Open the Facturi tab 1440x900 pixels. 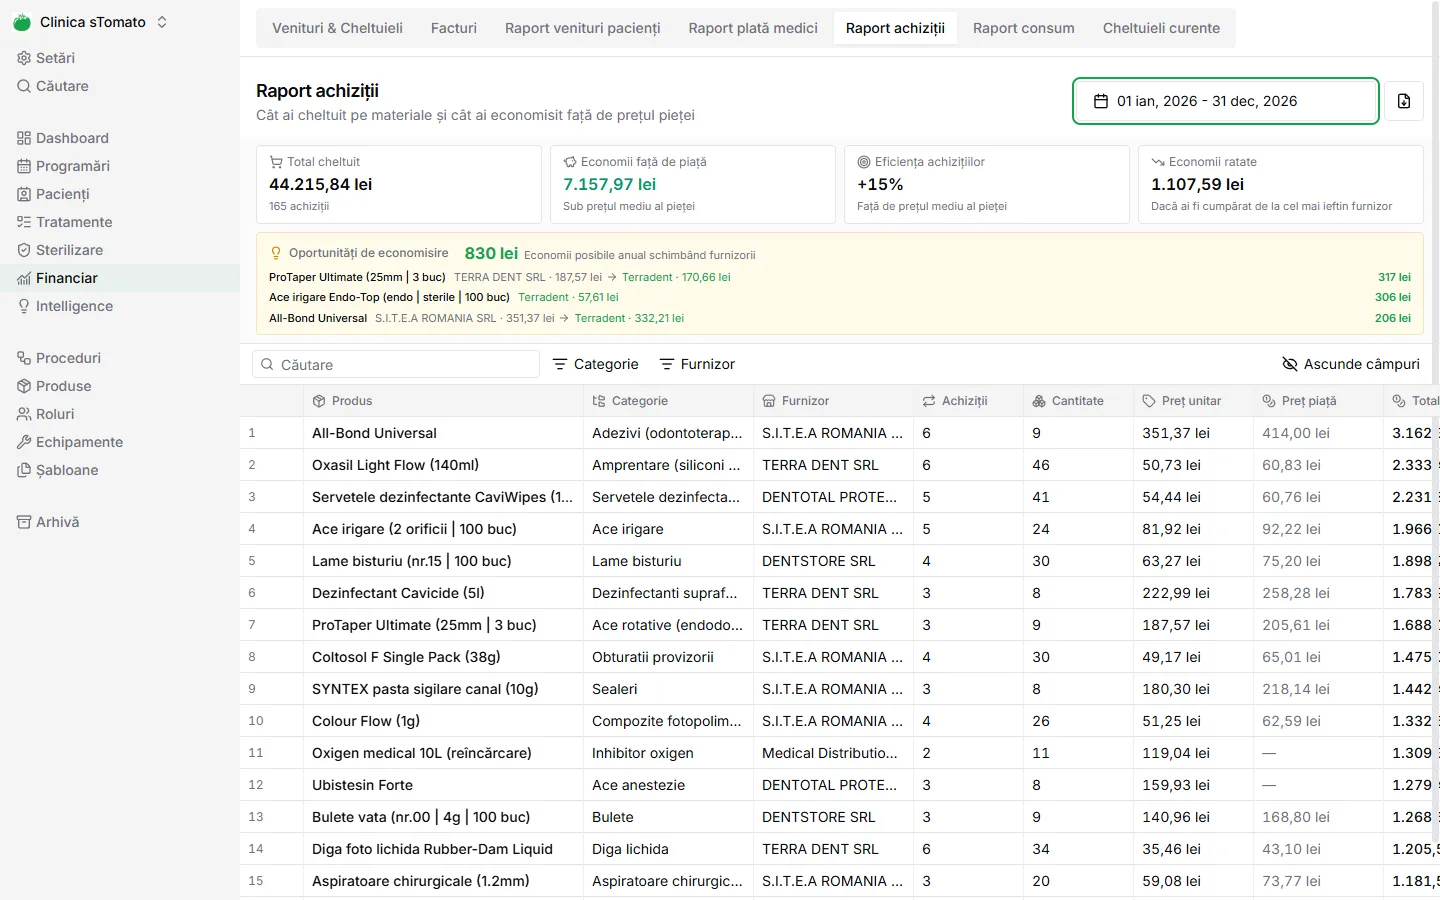coord(454,28)
